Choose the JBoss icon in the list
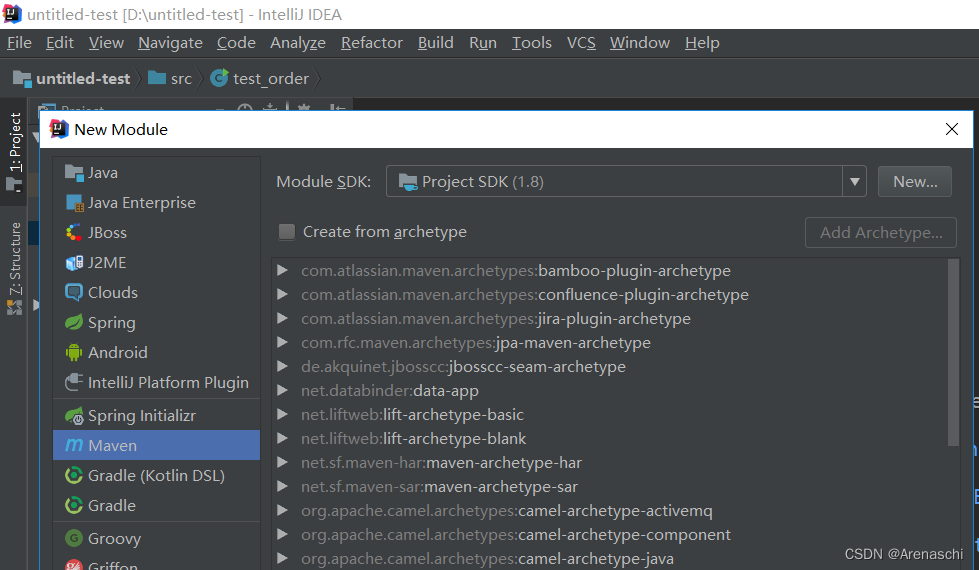 click(x=74, y=233)
